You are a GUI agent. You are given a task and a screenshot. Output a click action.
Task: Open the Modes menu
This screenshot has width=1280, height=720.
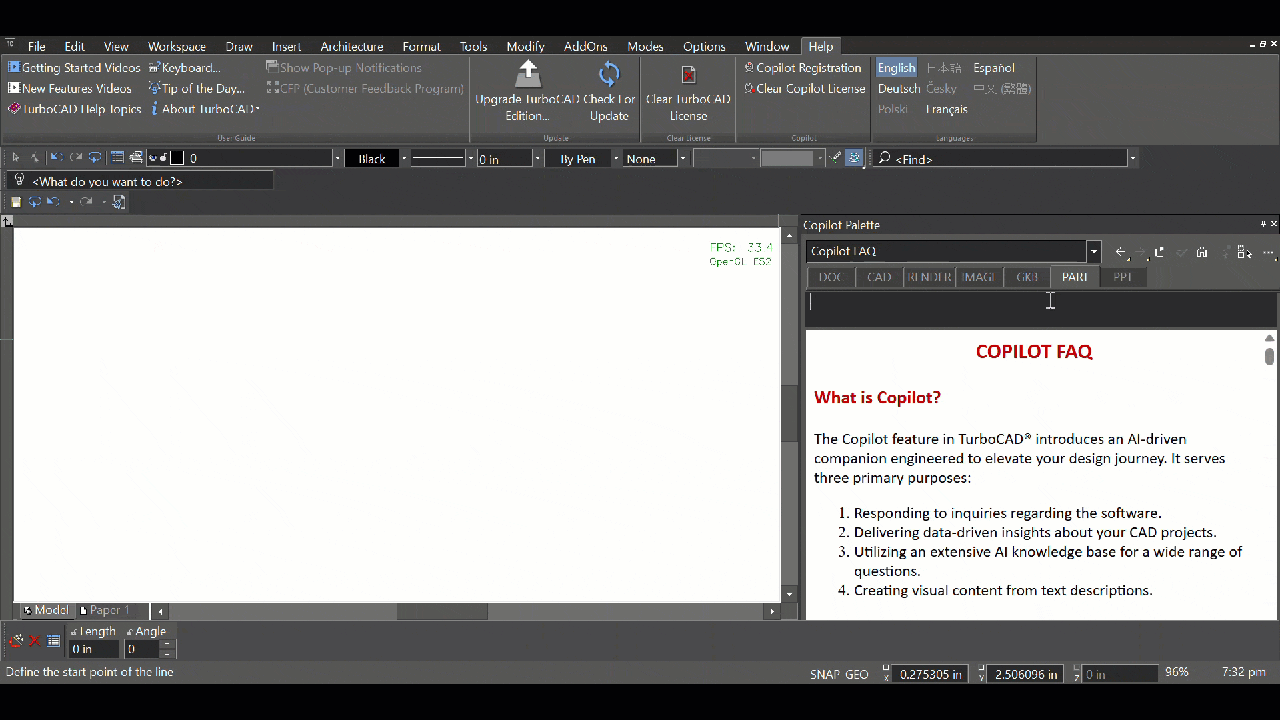click(645, 46)
